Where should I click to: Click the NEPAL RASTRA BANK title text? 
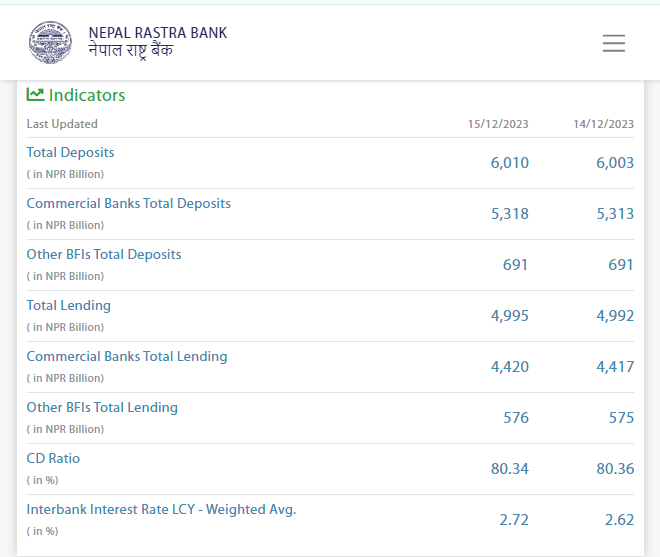(x=157, y=33)
